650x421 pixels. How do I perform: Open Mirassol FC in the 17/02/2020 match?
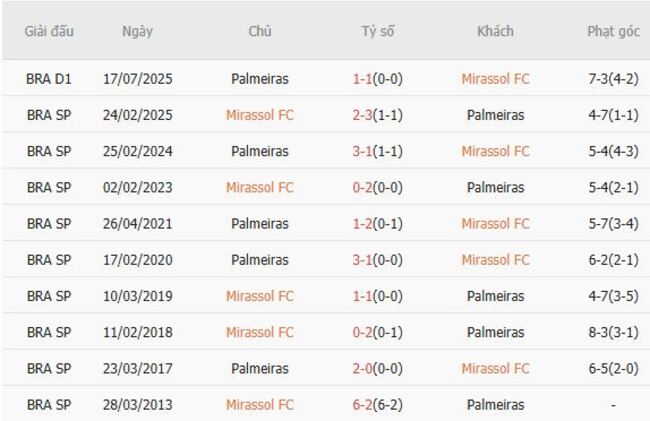[495, 260]
